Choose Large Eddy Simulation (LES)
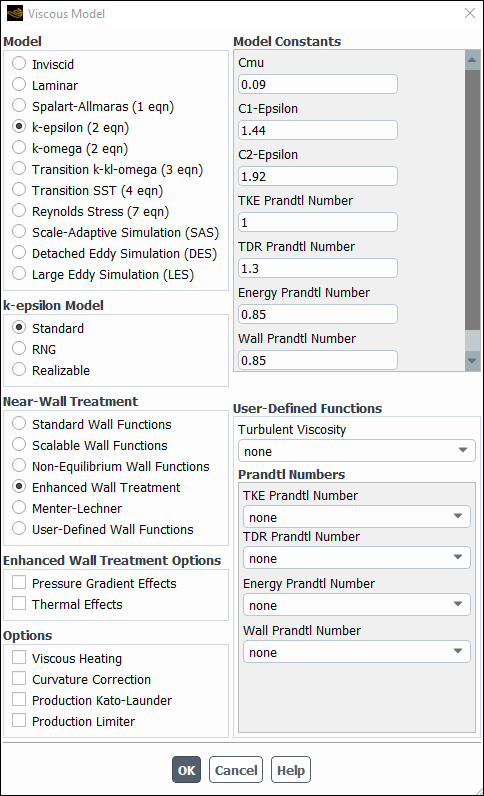 (x=19, y=274)
